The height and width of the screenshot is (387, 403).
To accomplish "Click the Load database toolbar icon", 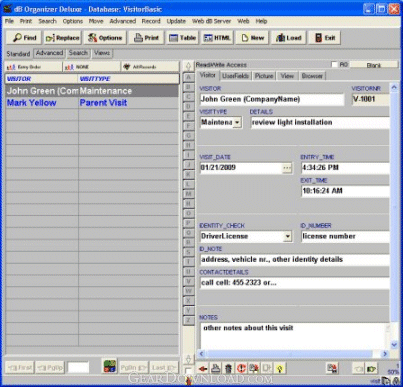I will [288, 38].
